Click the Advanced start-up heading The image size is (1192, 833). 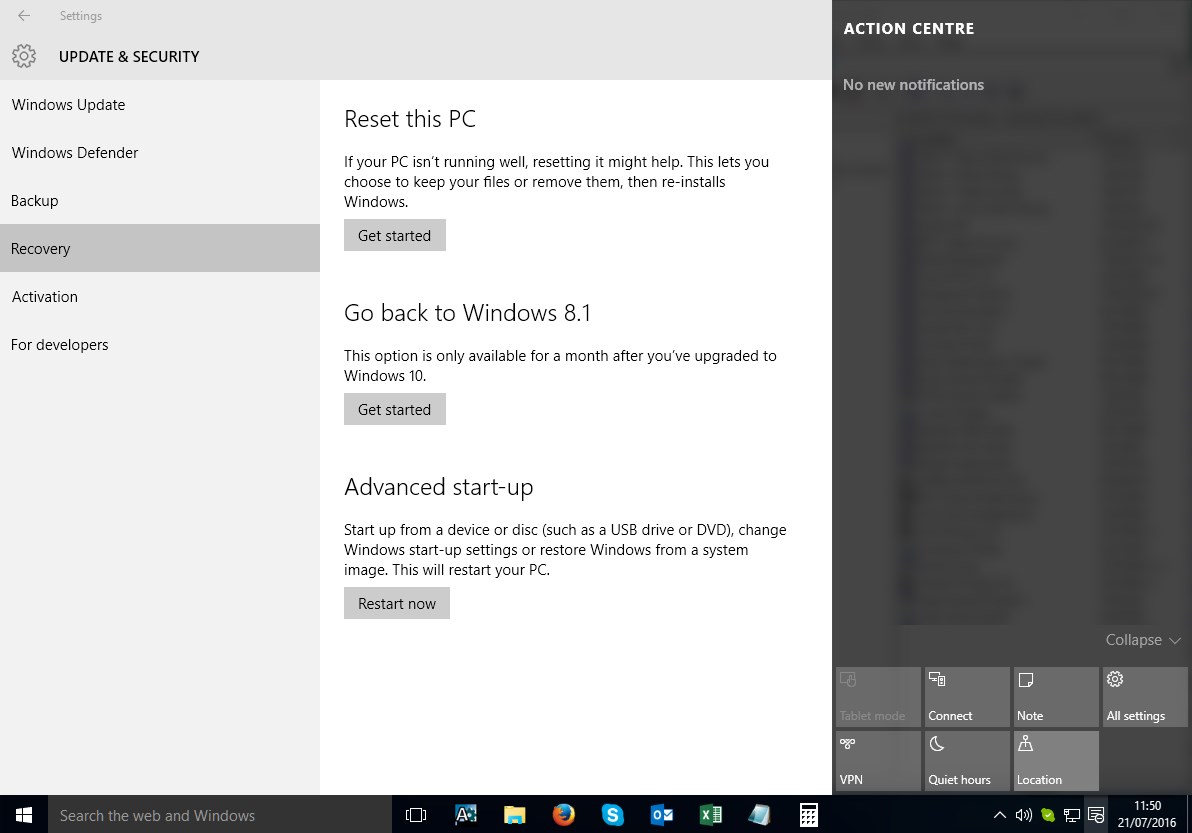click(439, 487)
